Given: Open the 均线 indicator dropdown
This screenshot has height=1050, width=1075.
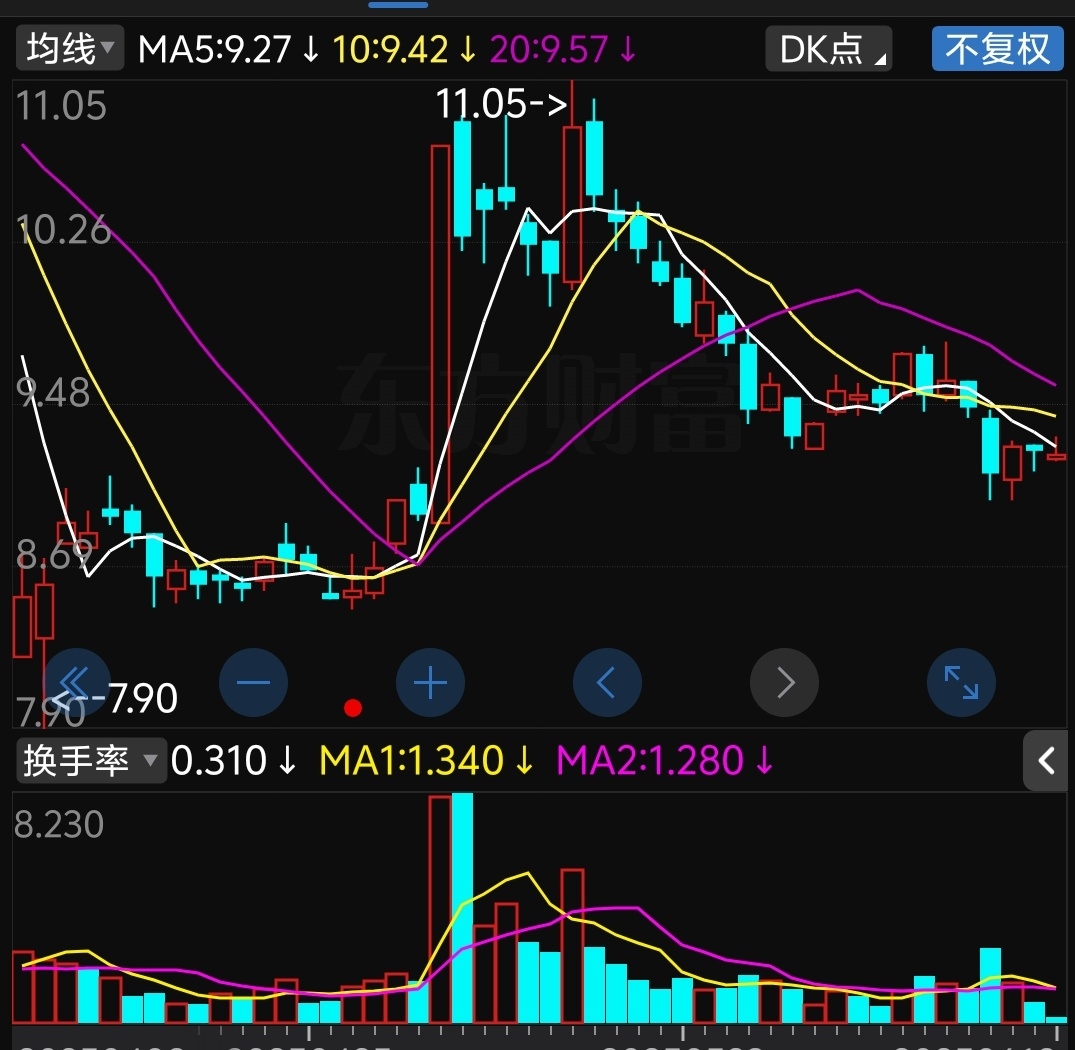Looking at the screenshot, I should [69, 48].
